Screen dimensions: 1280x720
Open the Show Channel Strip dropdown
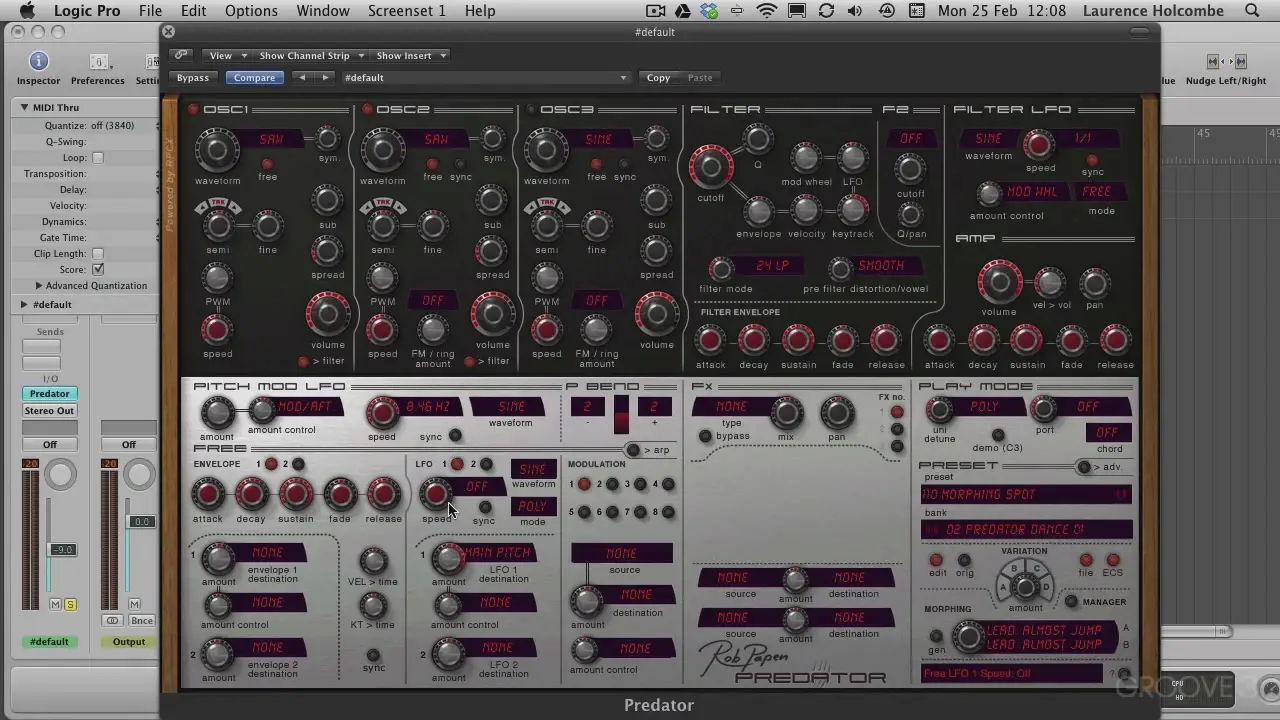tap(311, 56)
